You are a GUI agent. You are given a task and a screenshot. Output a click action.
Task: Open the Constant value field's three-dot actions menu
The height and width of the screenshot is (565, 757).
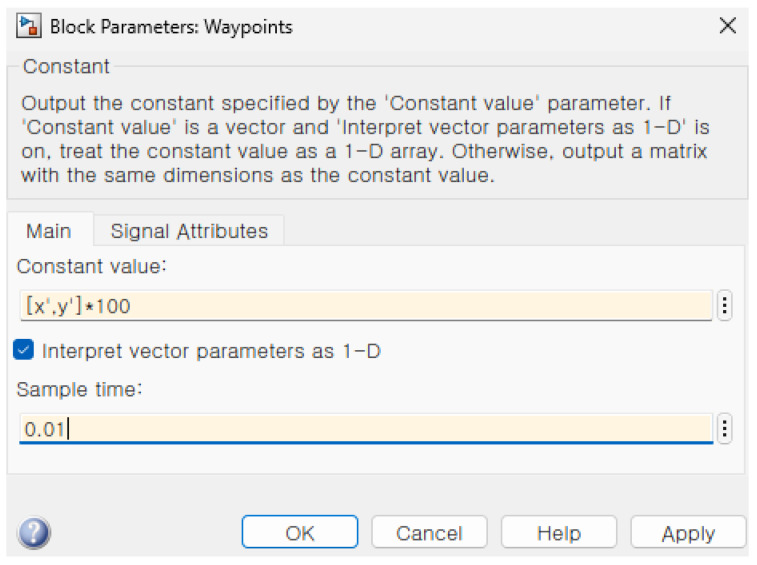click(724, 306)
